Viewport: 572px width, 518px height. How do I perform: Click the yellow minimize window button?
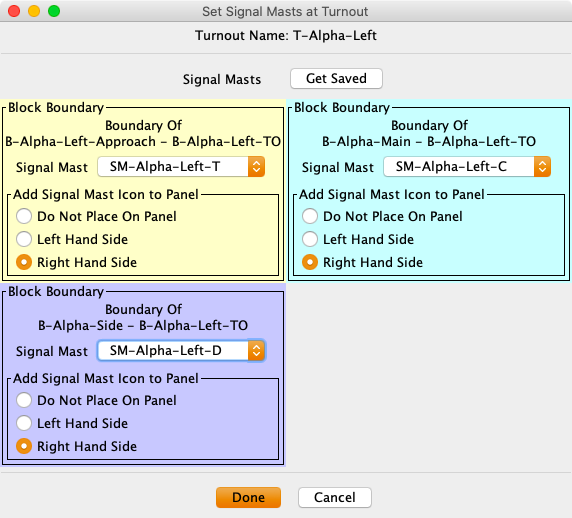click(34, 11)
